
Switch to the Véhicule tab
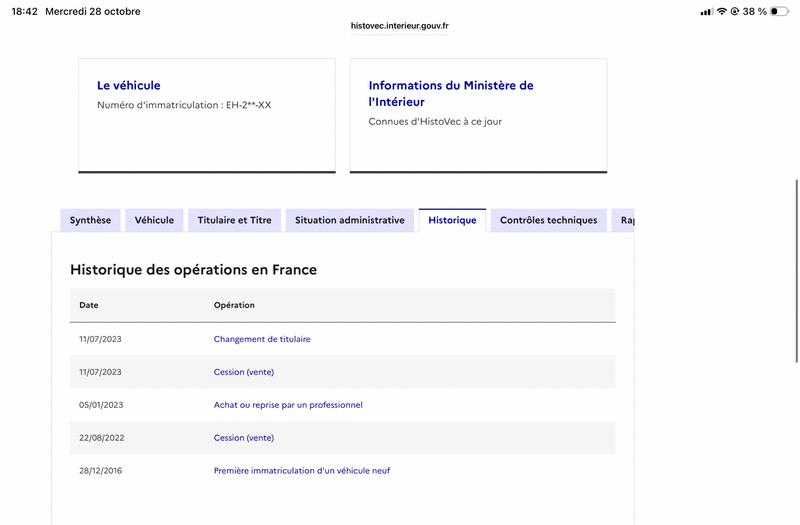[x=154, y=220]
